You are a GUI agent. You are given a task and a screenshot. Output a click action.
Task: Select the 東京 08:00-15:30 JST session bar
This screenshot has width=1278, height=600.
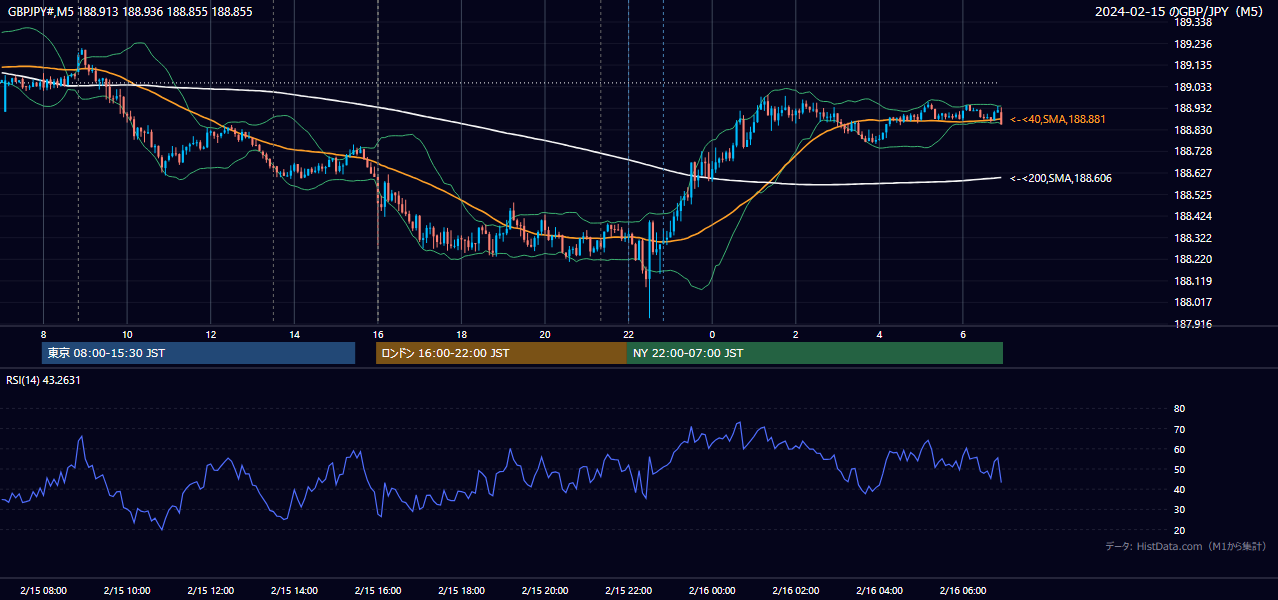pyautogui.click(x=198, y=353)
